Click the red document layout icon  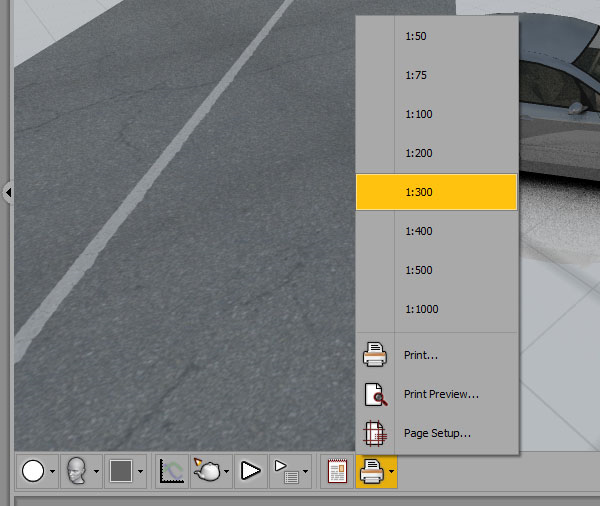point(338,471)
